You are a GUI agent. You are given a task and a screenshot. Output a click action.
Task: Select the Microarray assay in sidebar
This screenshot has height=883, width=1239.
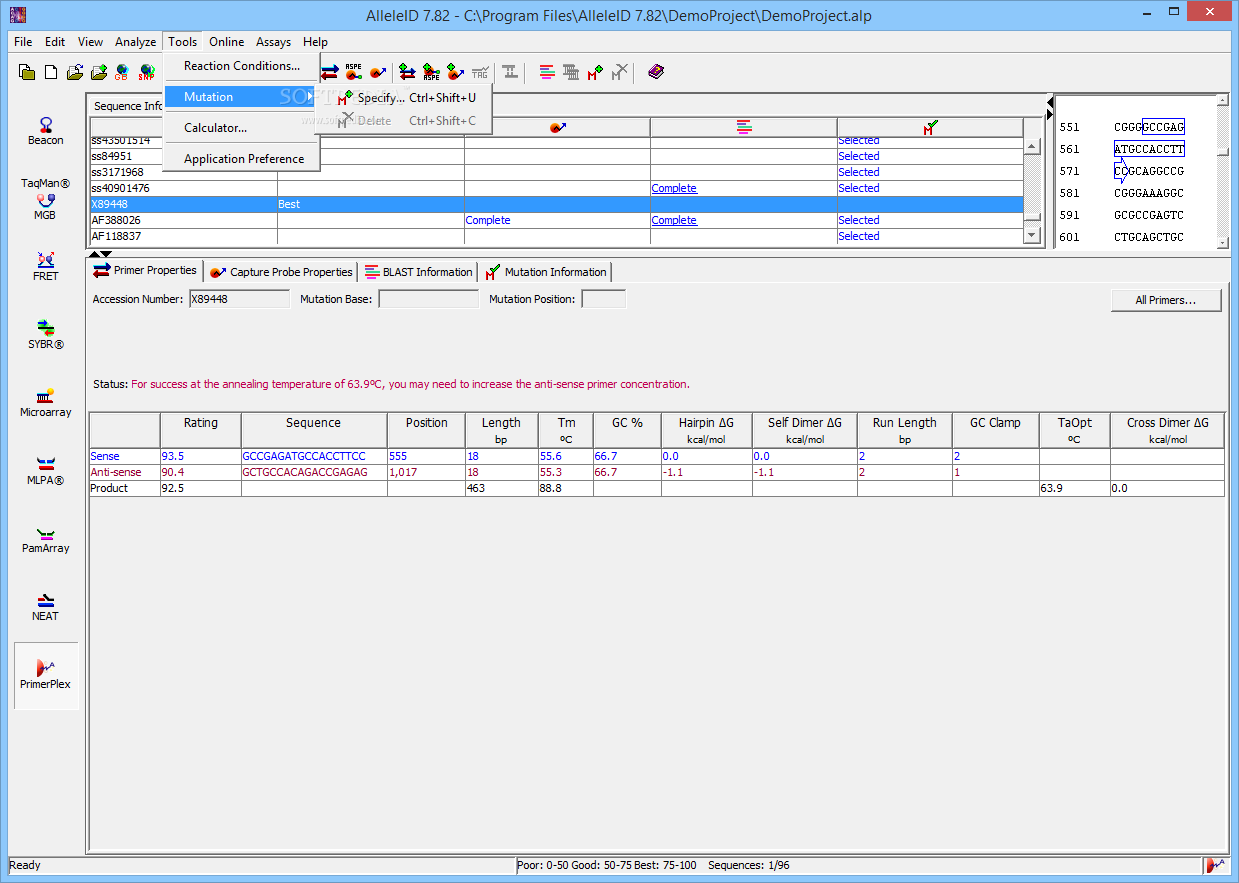(46, 403)
